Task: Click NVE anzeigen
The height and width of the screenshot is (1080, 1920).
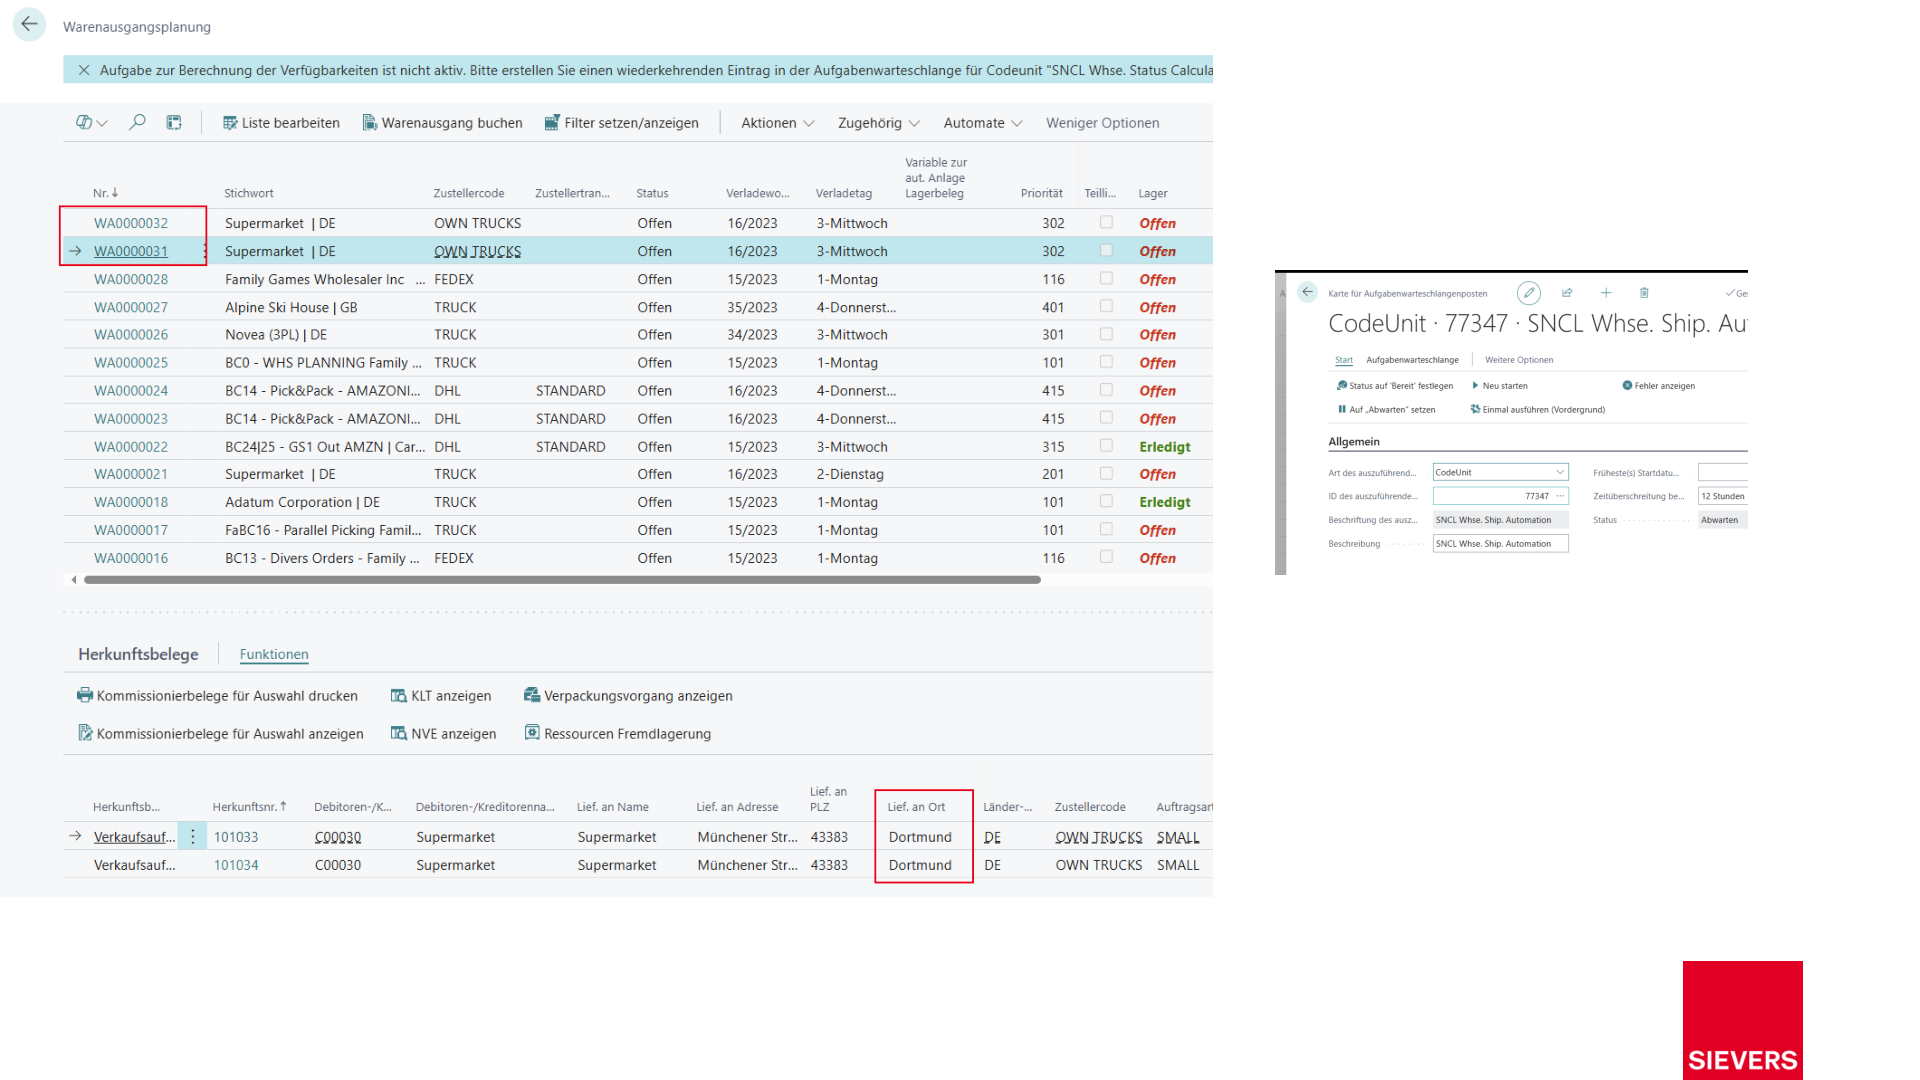Action: pyautogui.click(x=443, y=734)
